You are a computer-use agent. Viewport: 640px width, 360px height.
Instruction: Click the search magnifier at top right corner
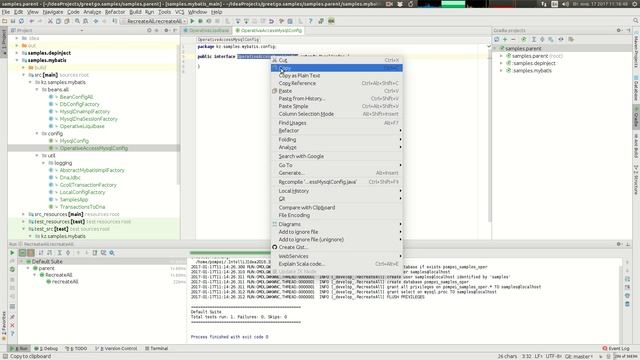point(636,21)
